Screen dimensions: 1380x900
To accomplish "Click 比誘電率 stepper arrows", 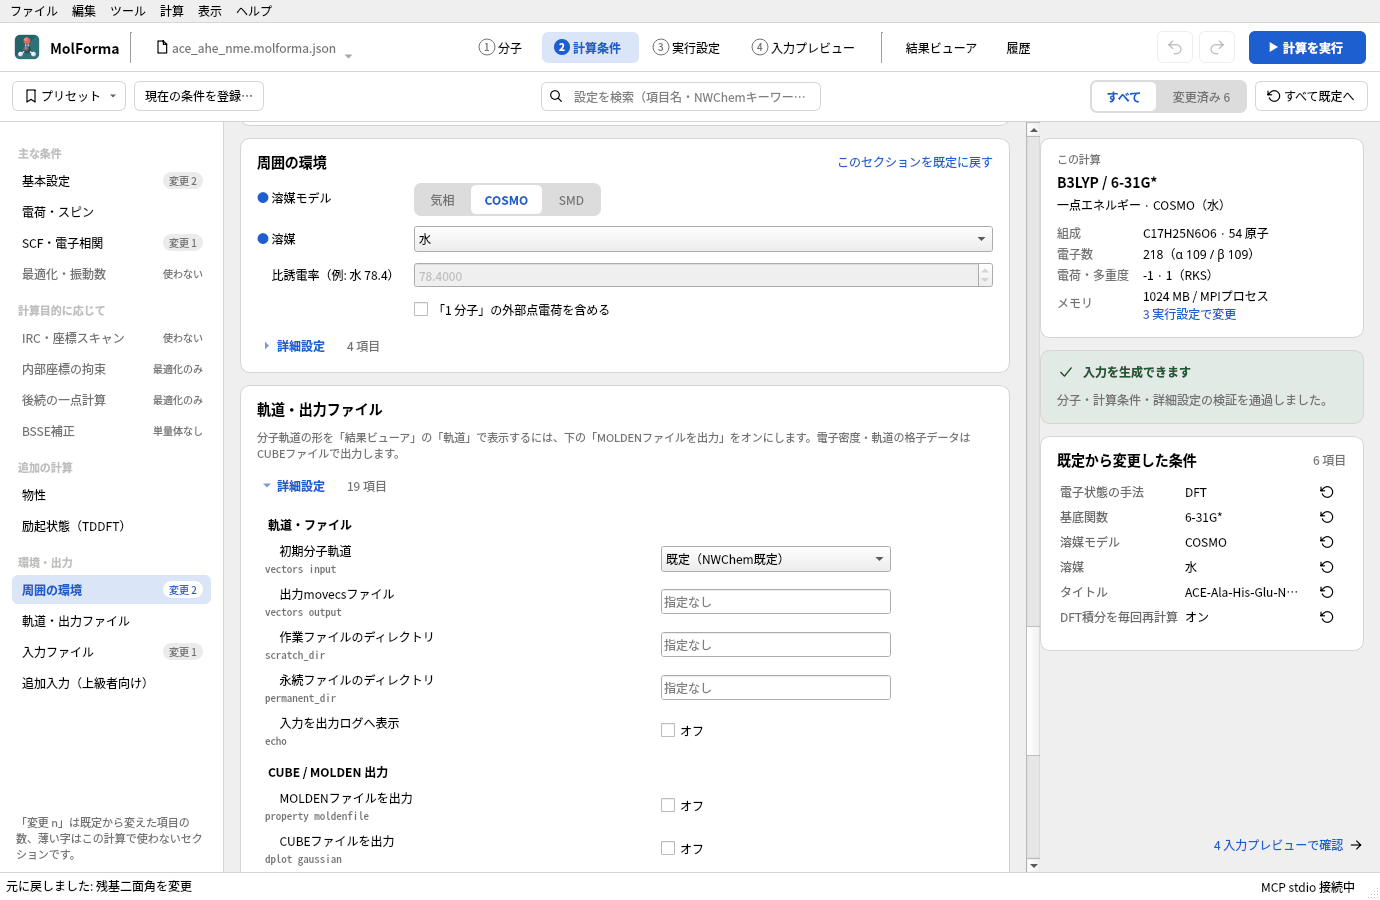I will tap(985, 275).
